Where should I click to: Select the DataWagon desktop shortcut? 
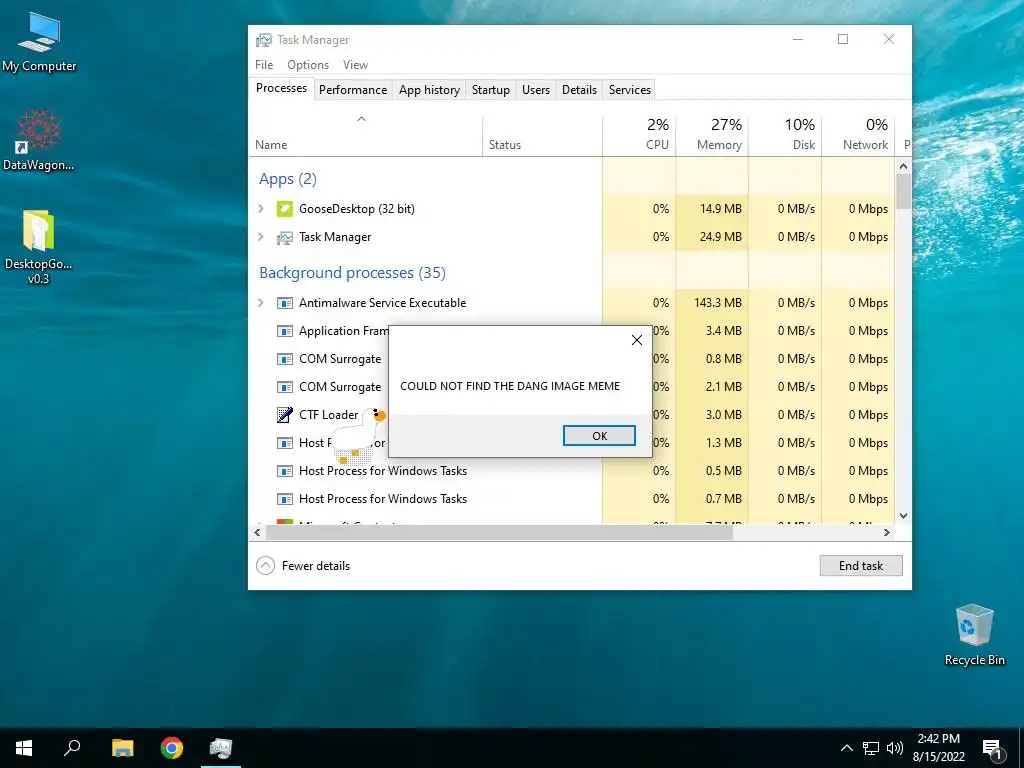click(39, 140)
